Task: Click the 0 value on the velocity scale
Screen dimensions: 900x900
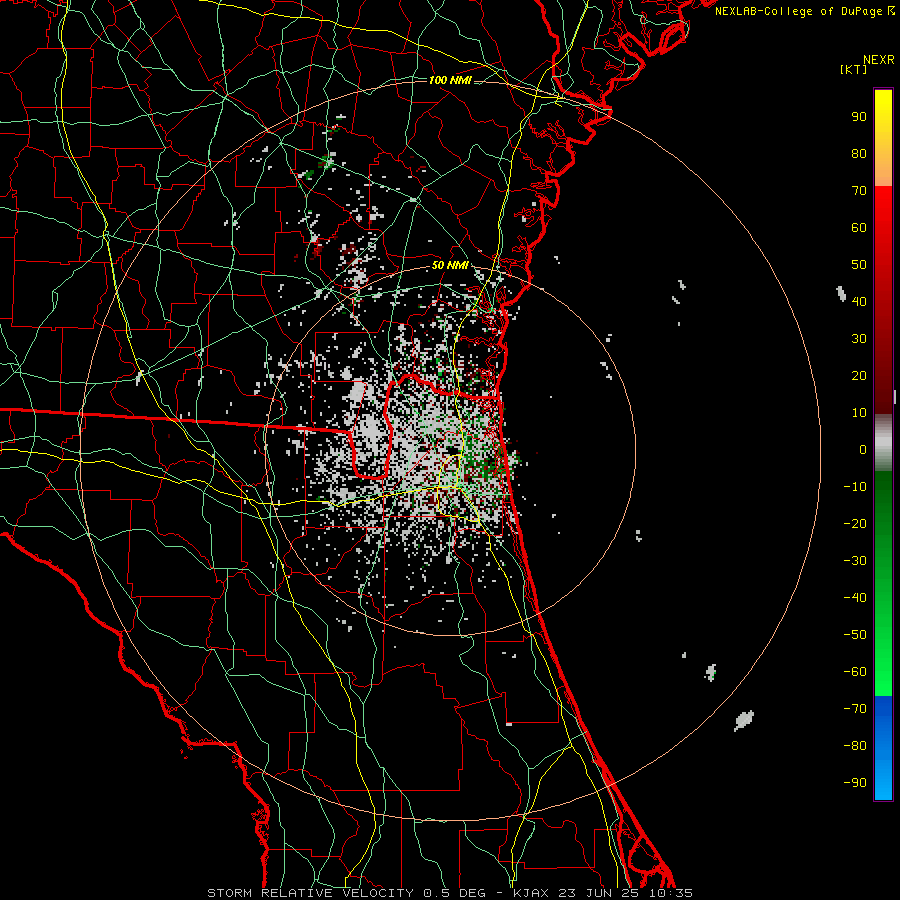Action: (x=863, y=449)
